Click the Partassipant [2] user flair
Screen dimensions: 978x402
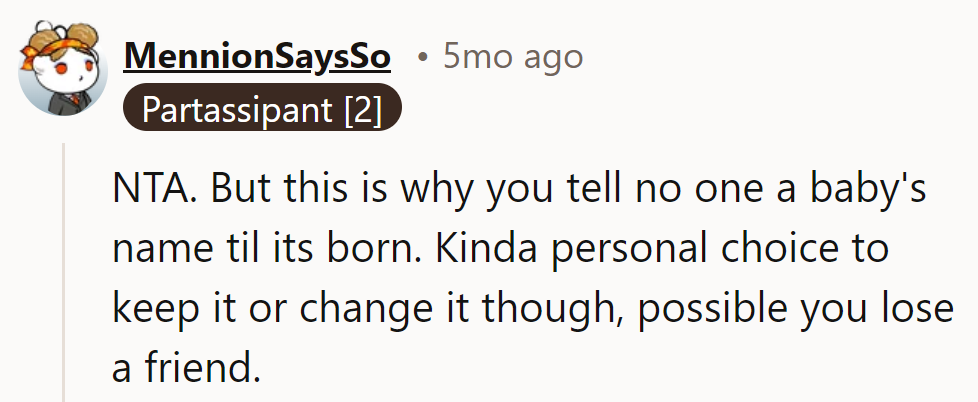pyautogui.click(x=262, y=109)
